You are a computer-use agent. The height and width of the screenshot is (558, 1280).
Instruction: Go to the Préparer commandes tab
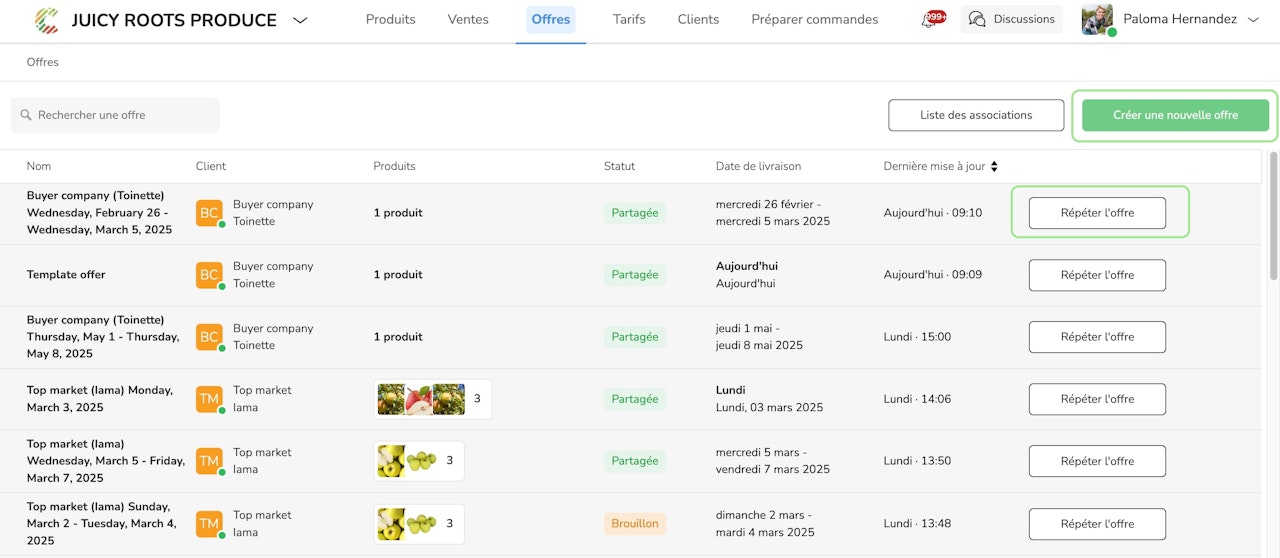814,20
